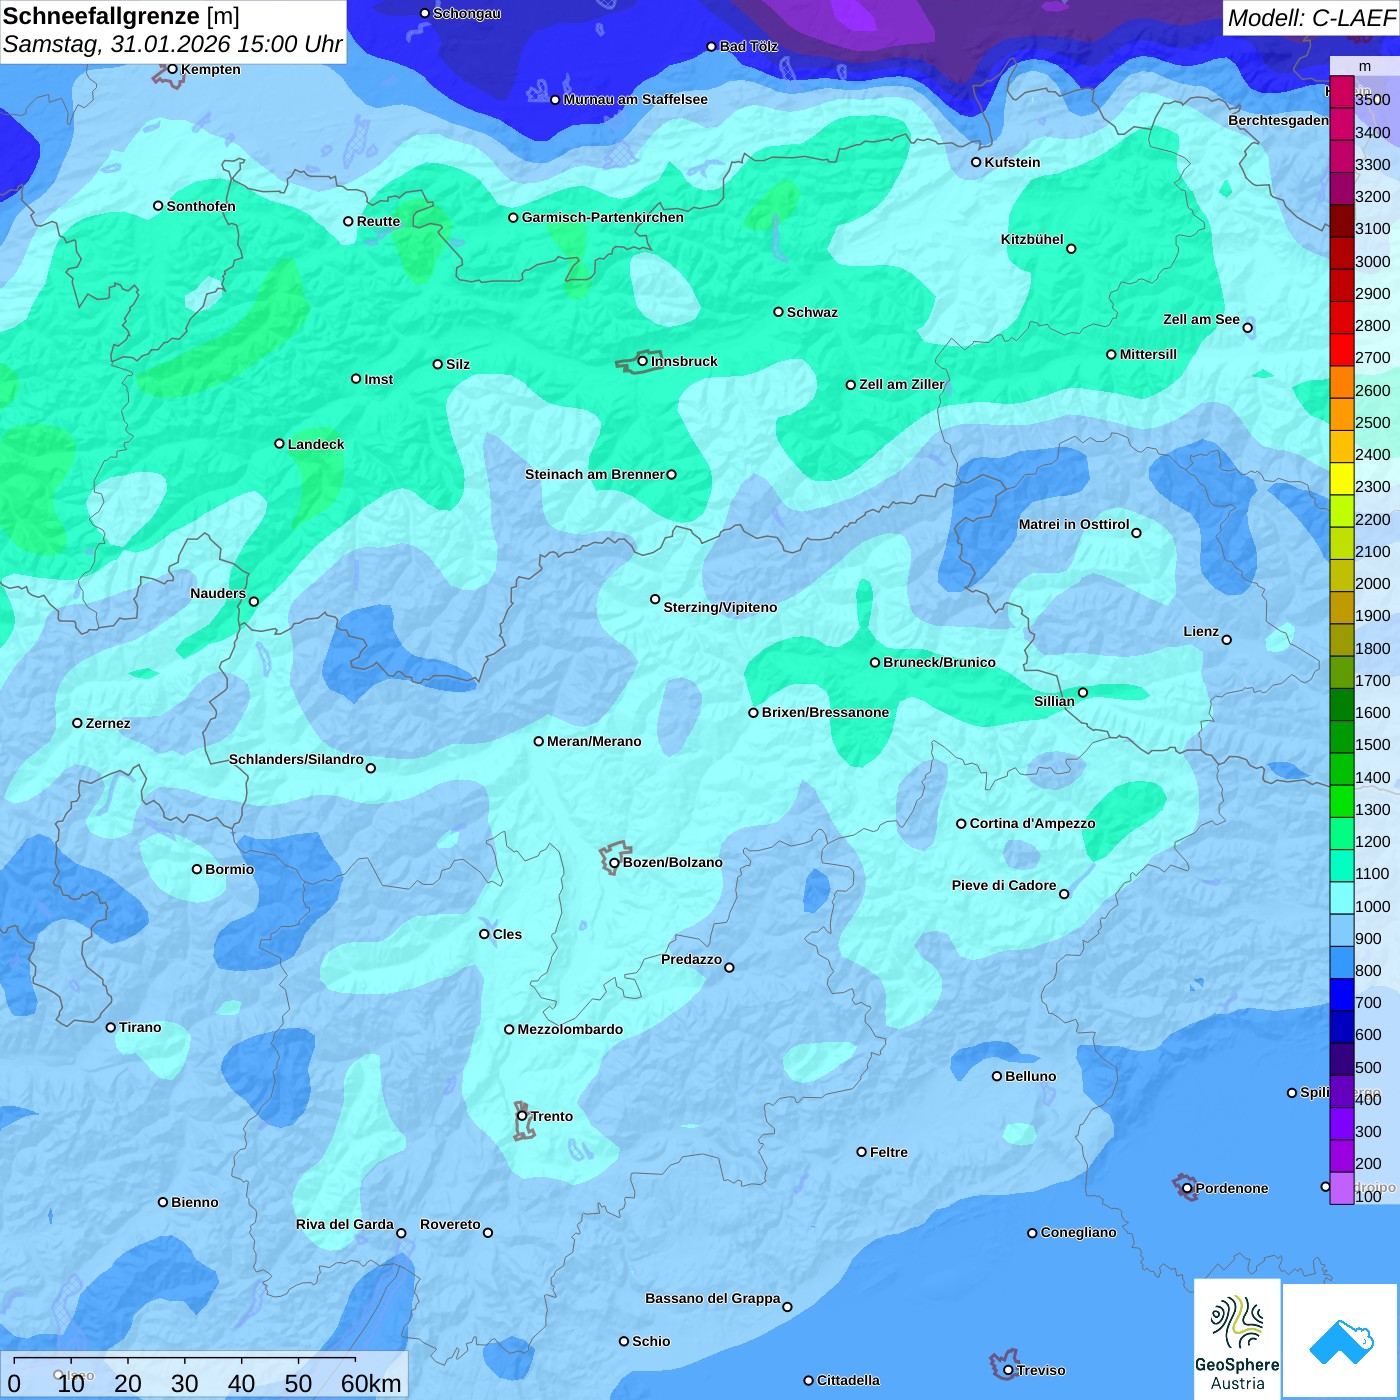Select the 1500 m green legend swatch
The width and height of the screenshot is (1400, 1400).
click(1341, 737)
